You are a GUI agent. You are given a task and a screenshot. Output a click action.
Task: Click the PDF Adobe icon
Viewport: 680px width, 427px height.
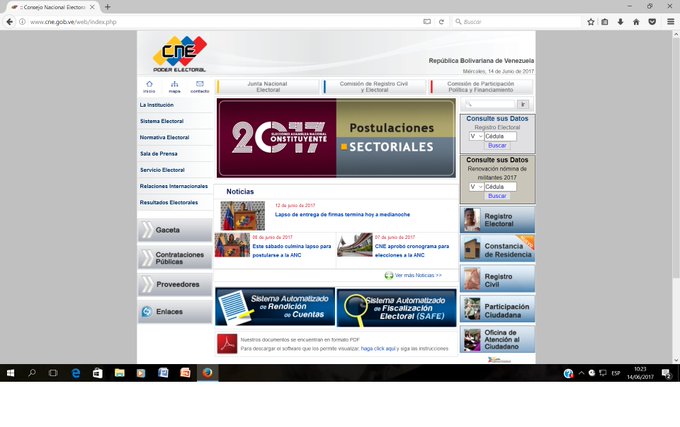click(227, 343)
